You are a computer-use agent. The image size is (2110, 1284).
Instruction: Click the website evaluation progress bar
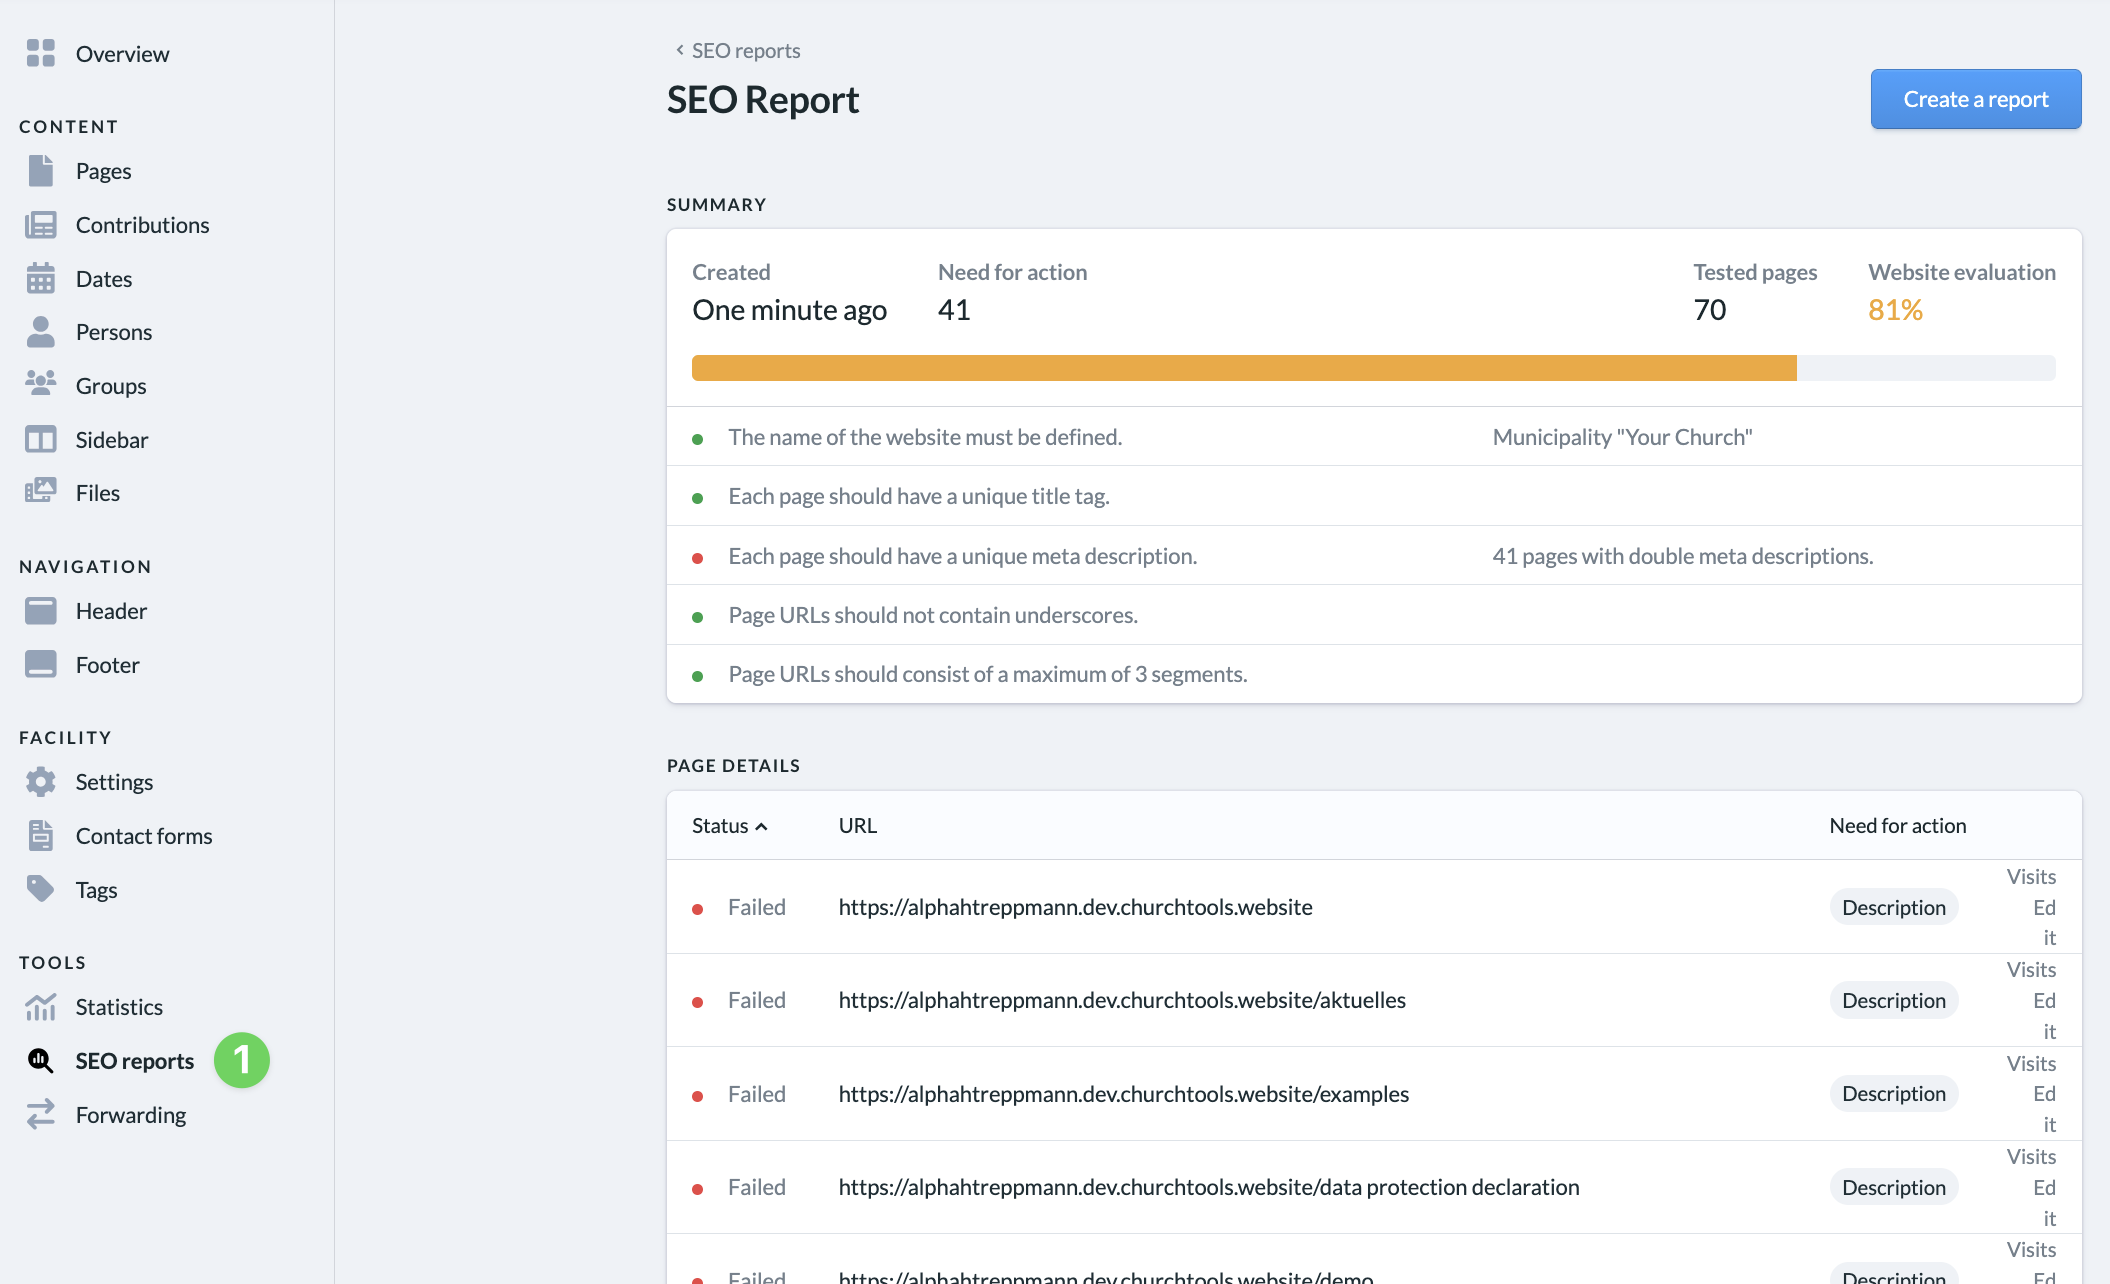(x=1373, y=368)
